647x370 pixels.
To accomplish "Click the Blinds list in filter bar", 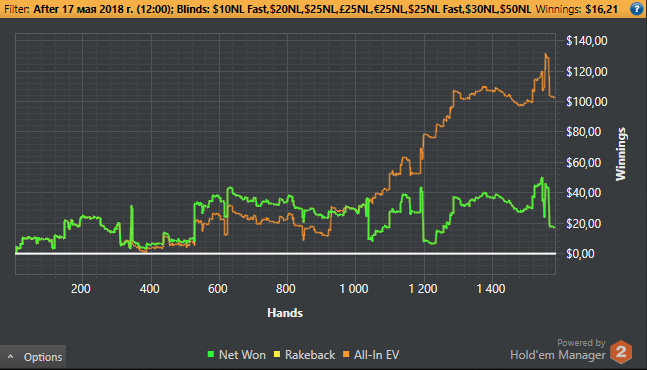I will (x=354, y=9).
